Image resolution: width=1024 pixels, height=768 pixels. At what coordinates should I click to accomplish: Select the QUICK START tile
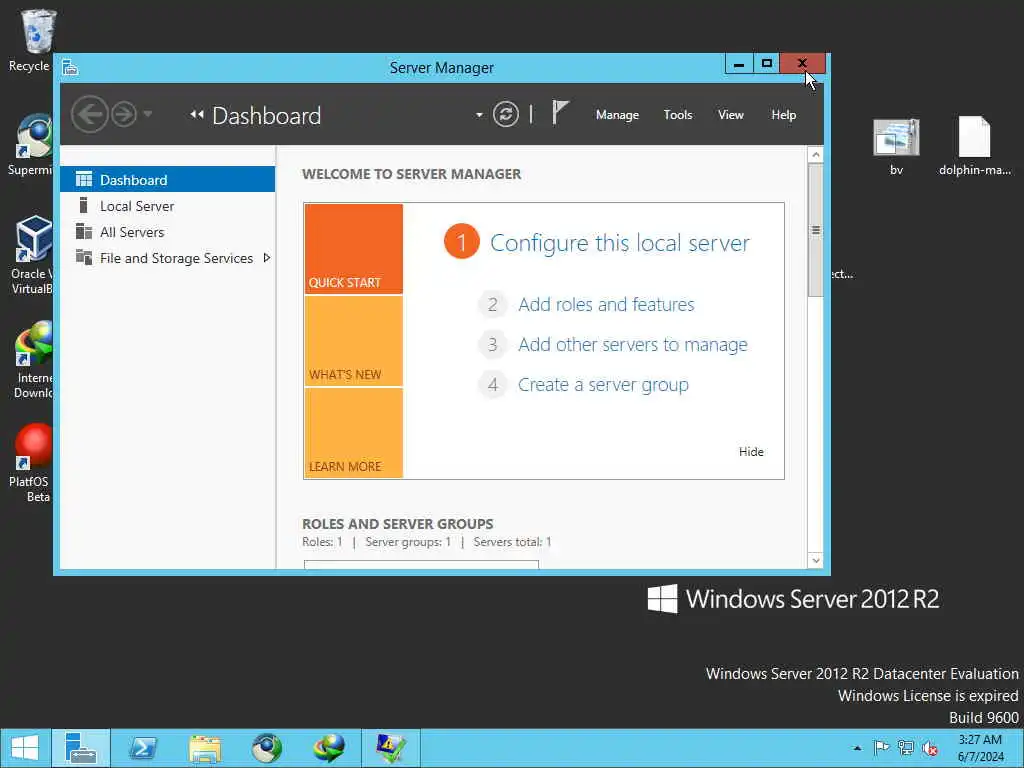click(353, 249)
